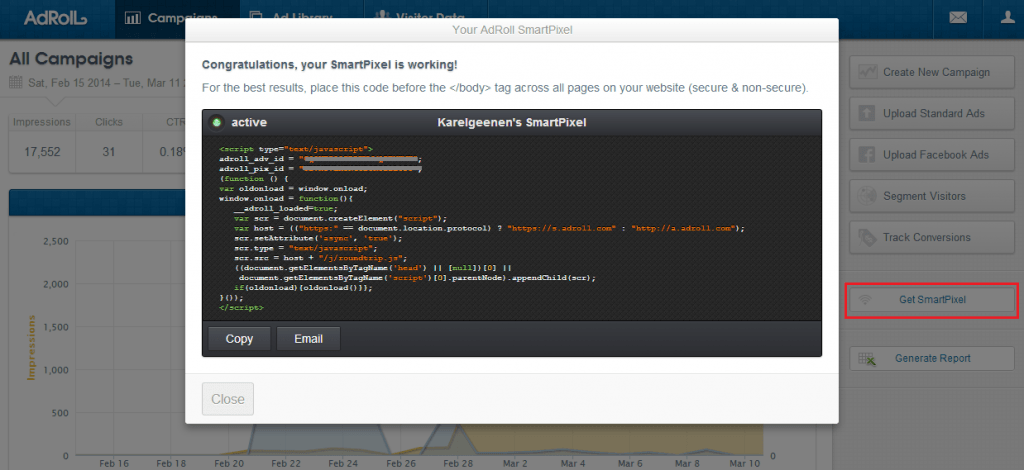Image resolution: width=1024 pixels, height=470 pixels.
Task: Click the 'Congratulations, your SmartPixel is working!' text
Action: pyautogui.click(x=330, y=65)
